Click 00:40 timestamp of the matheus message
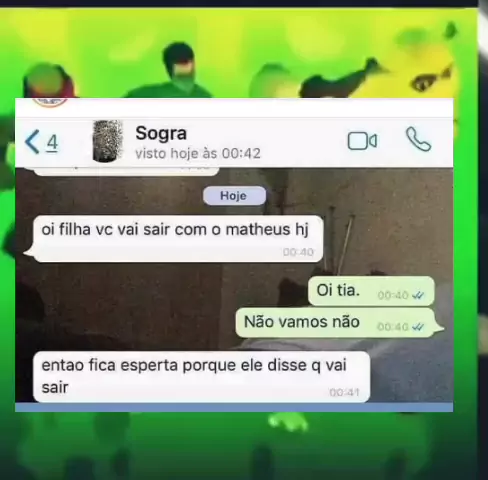Viewport: 488px width, 480px height. point(298,252)
